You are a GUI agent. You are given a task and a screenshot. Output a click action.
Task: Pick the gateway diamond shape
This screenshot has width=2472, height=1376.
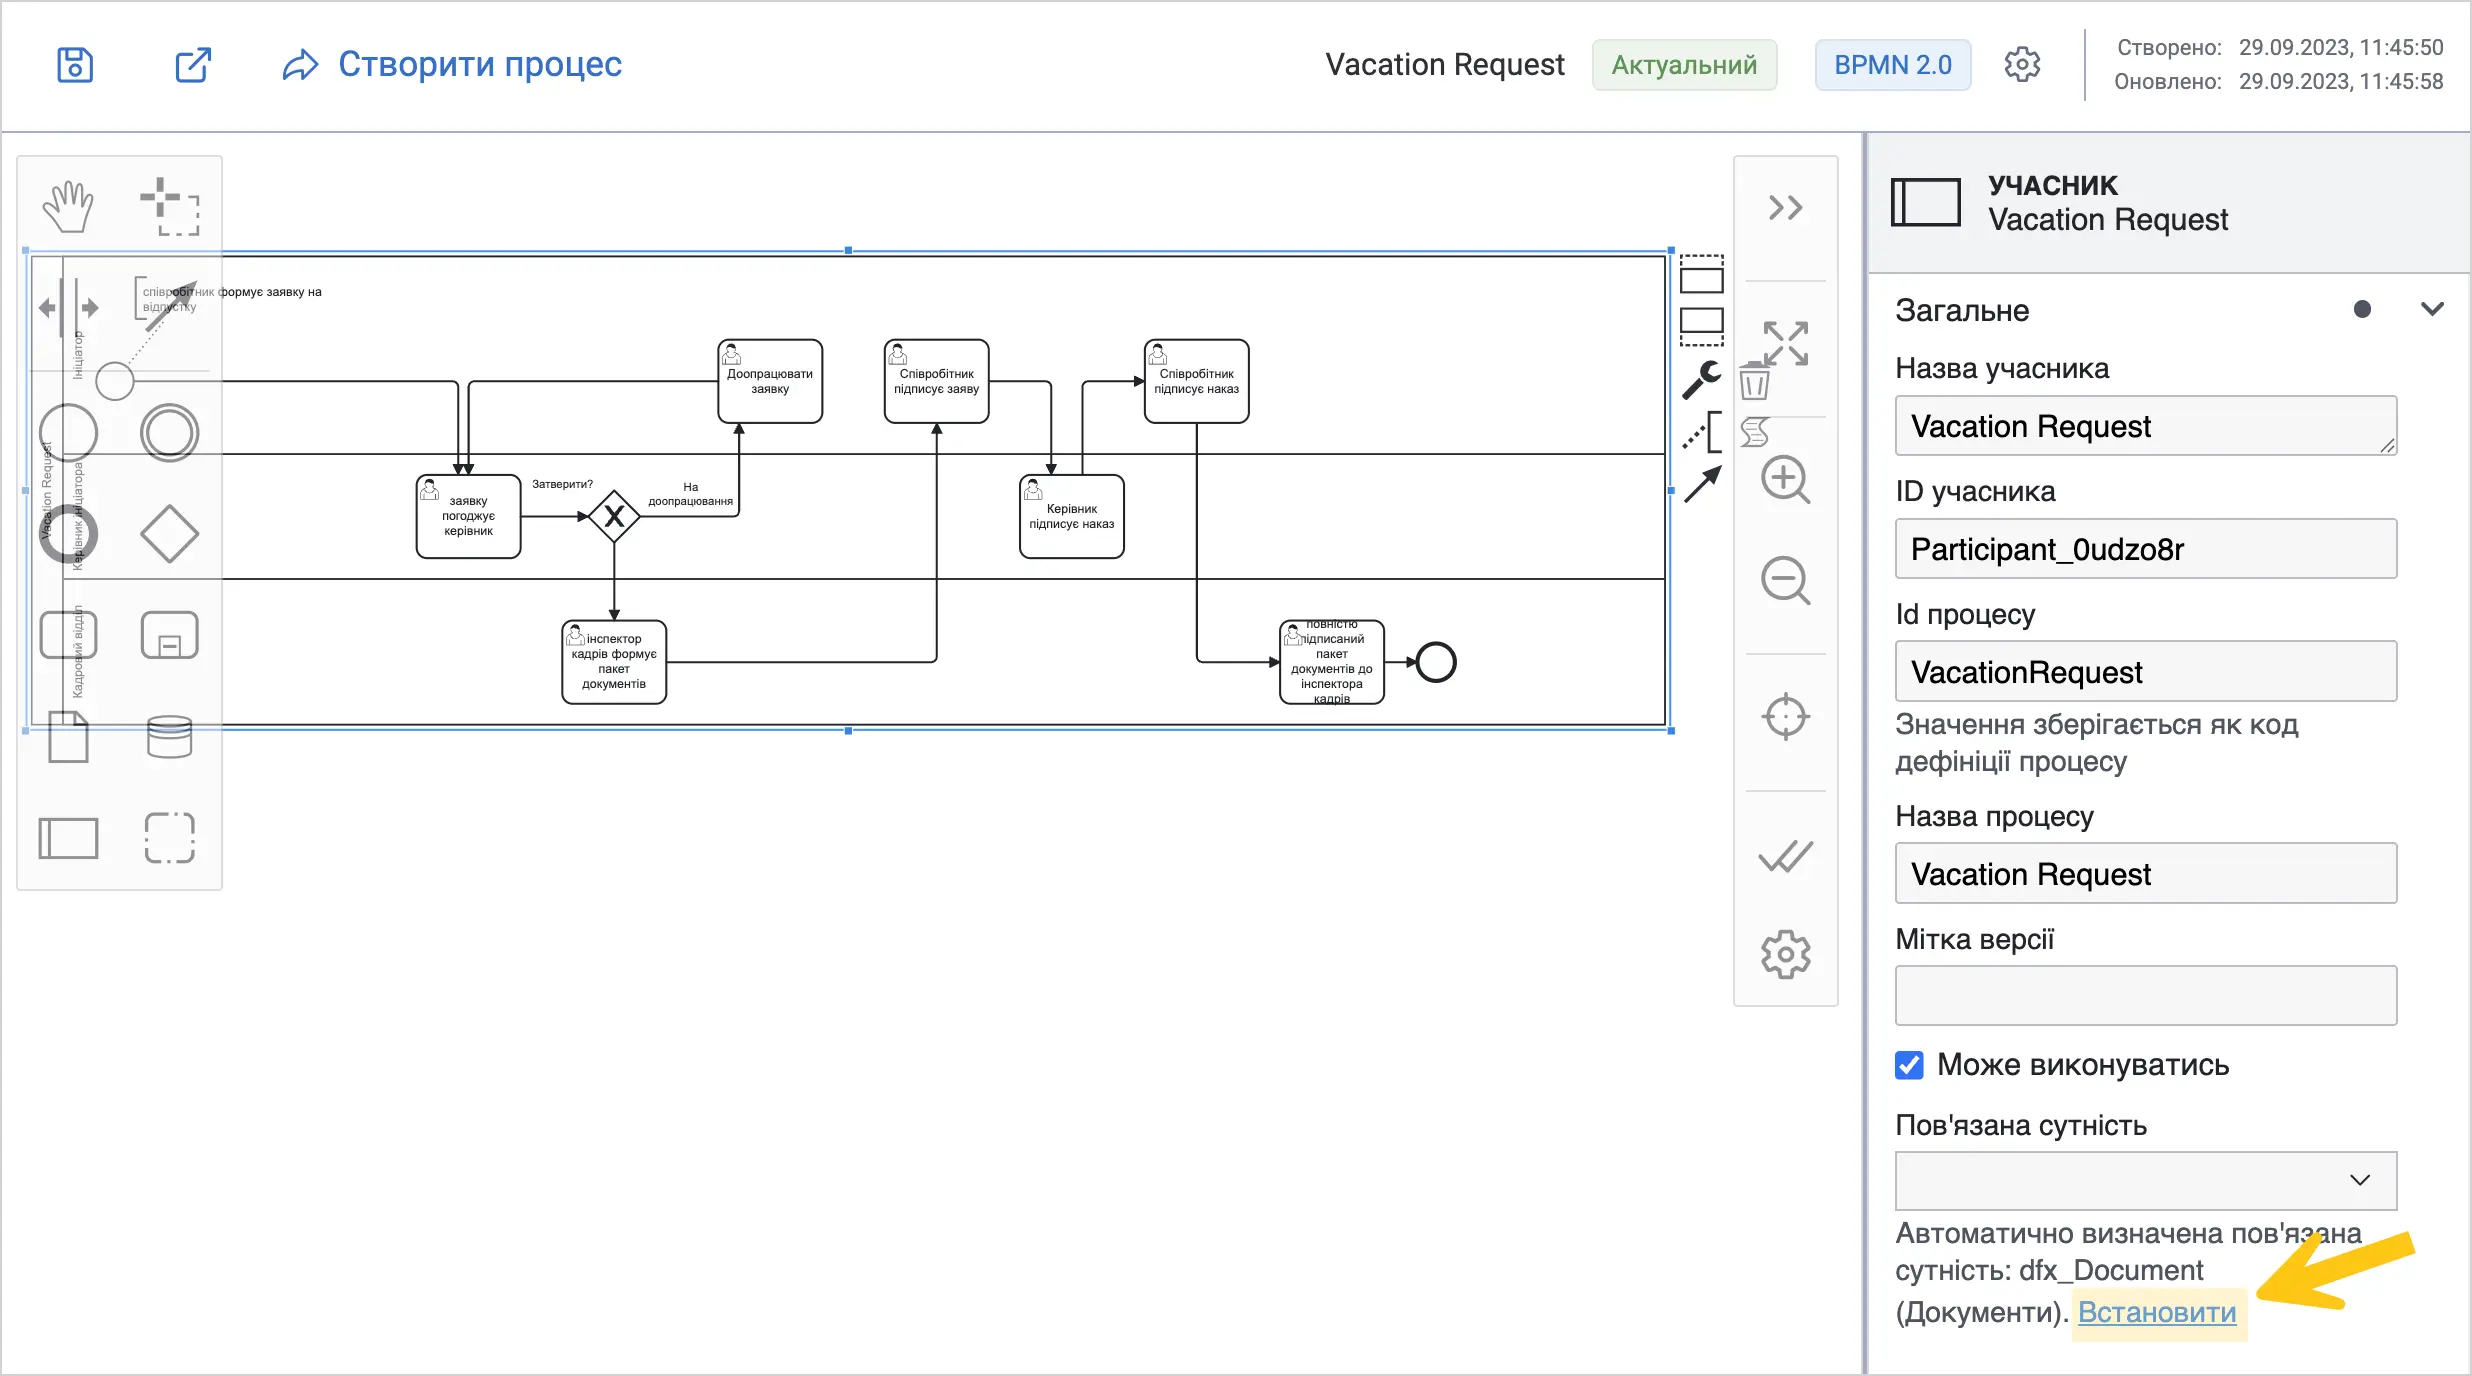[x=169, y=533]
